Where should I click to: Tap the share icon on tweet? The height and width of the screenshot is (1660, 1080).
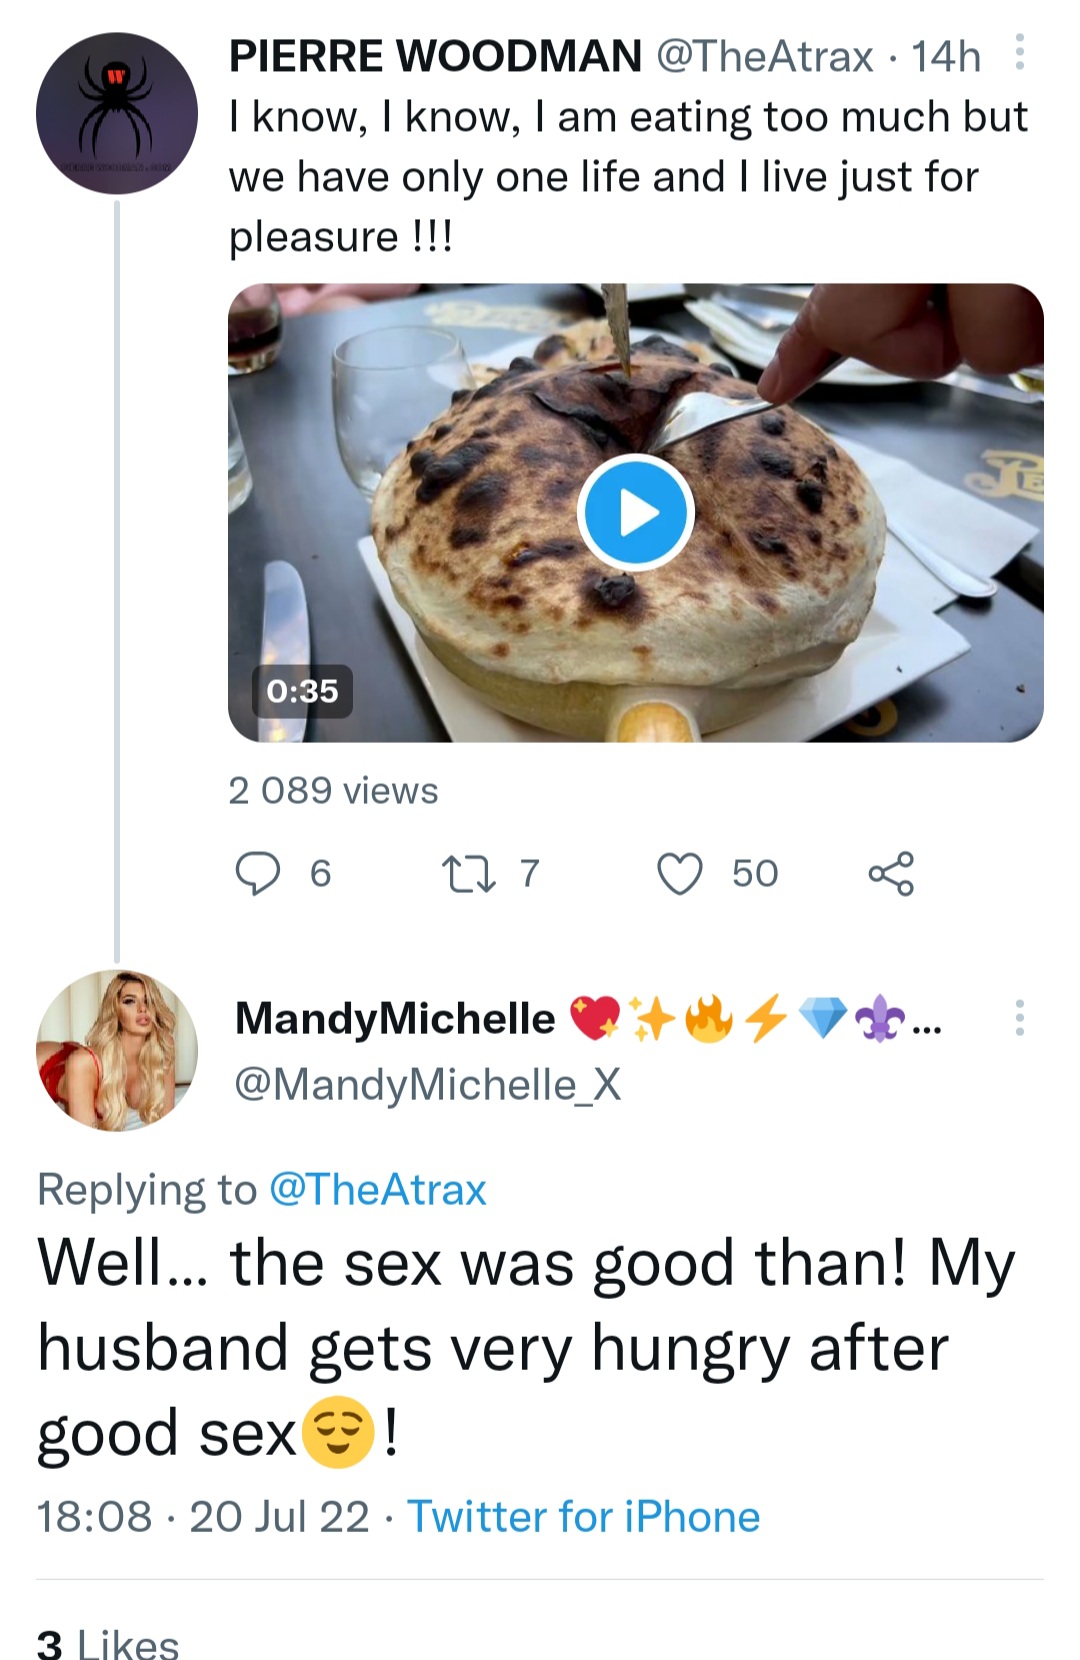(x=890, y=873)
